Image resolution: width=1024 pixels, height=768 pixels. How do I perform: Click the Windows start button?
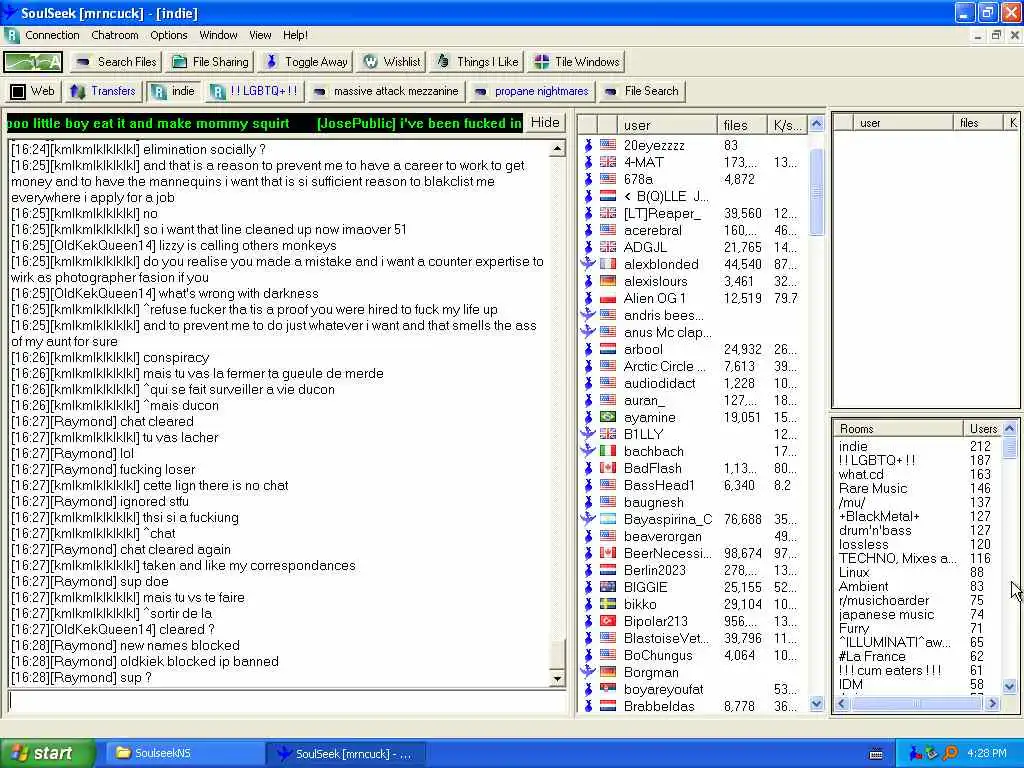pyautogui.click(x=47, y=753)
